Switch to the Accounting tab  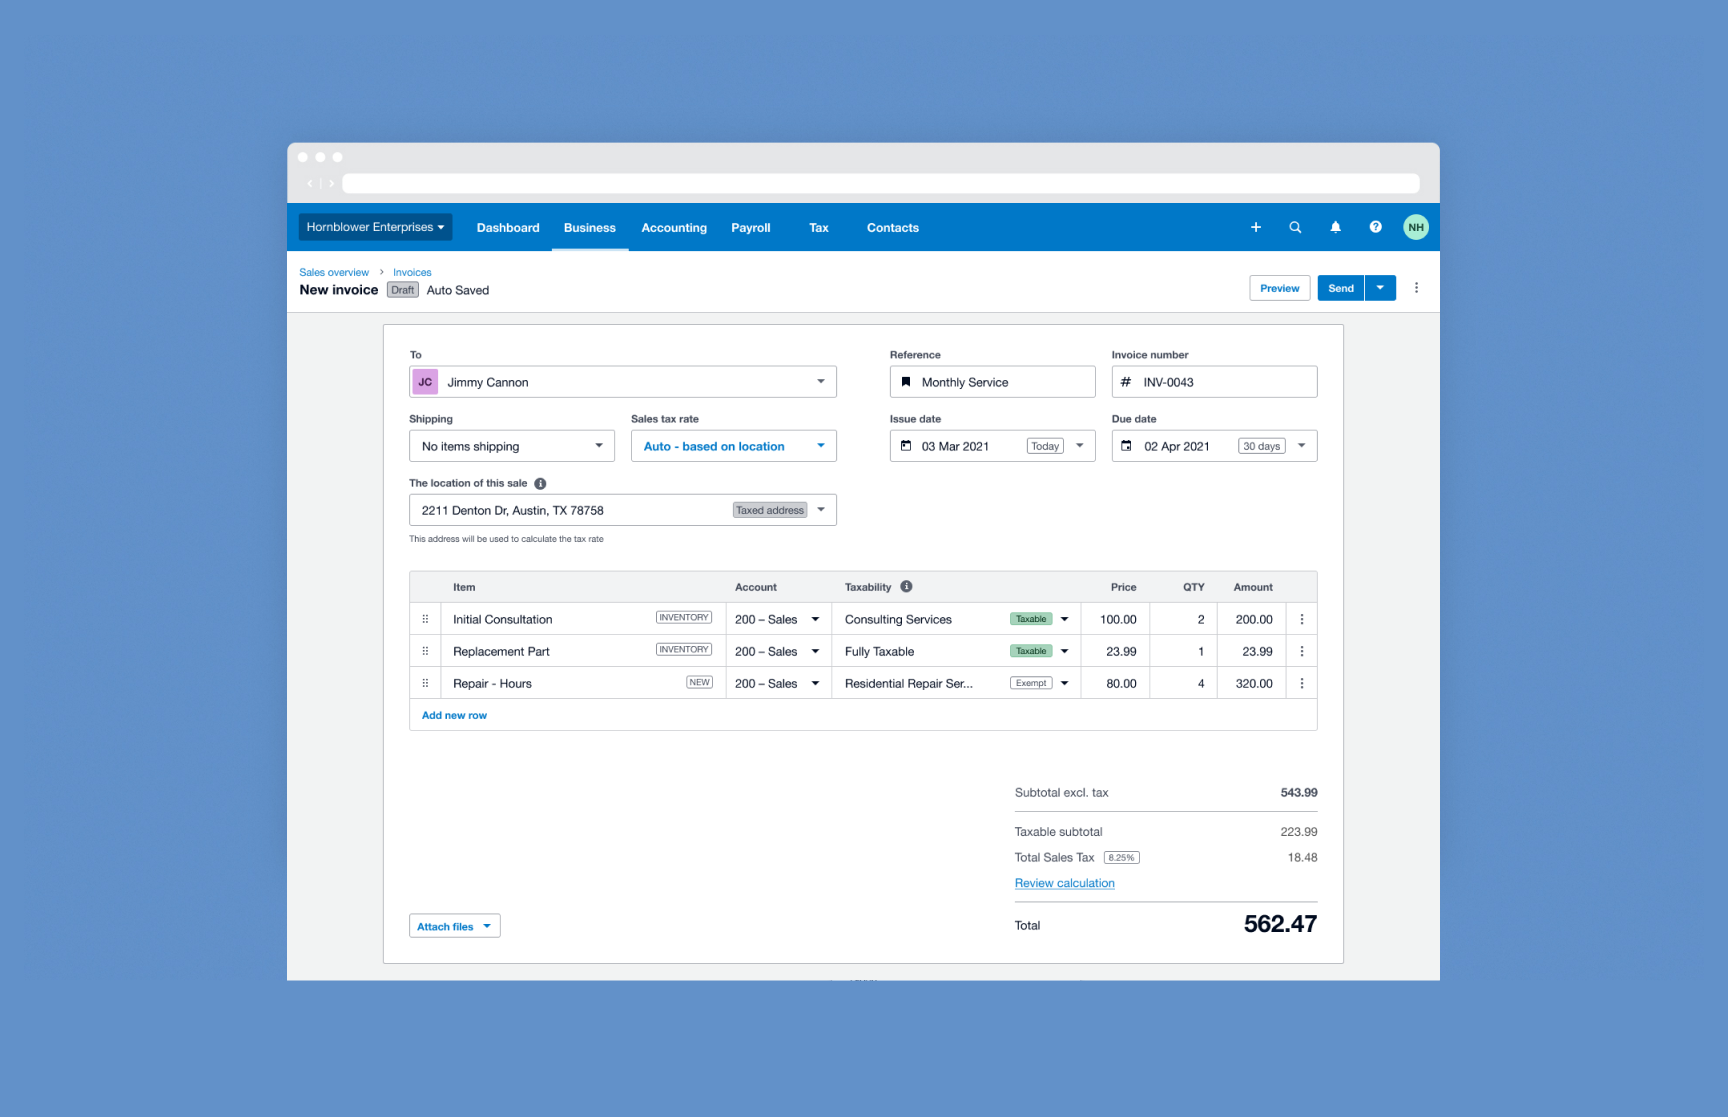tap(674, 228)
